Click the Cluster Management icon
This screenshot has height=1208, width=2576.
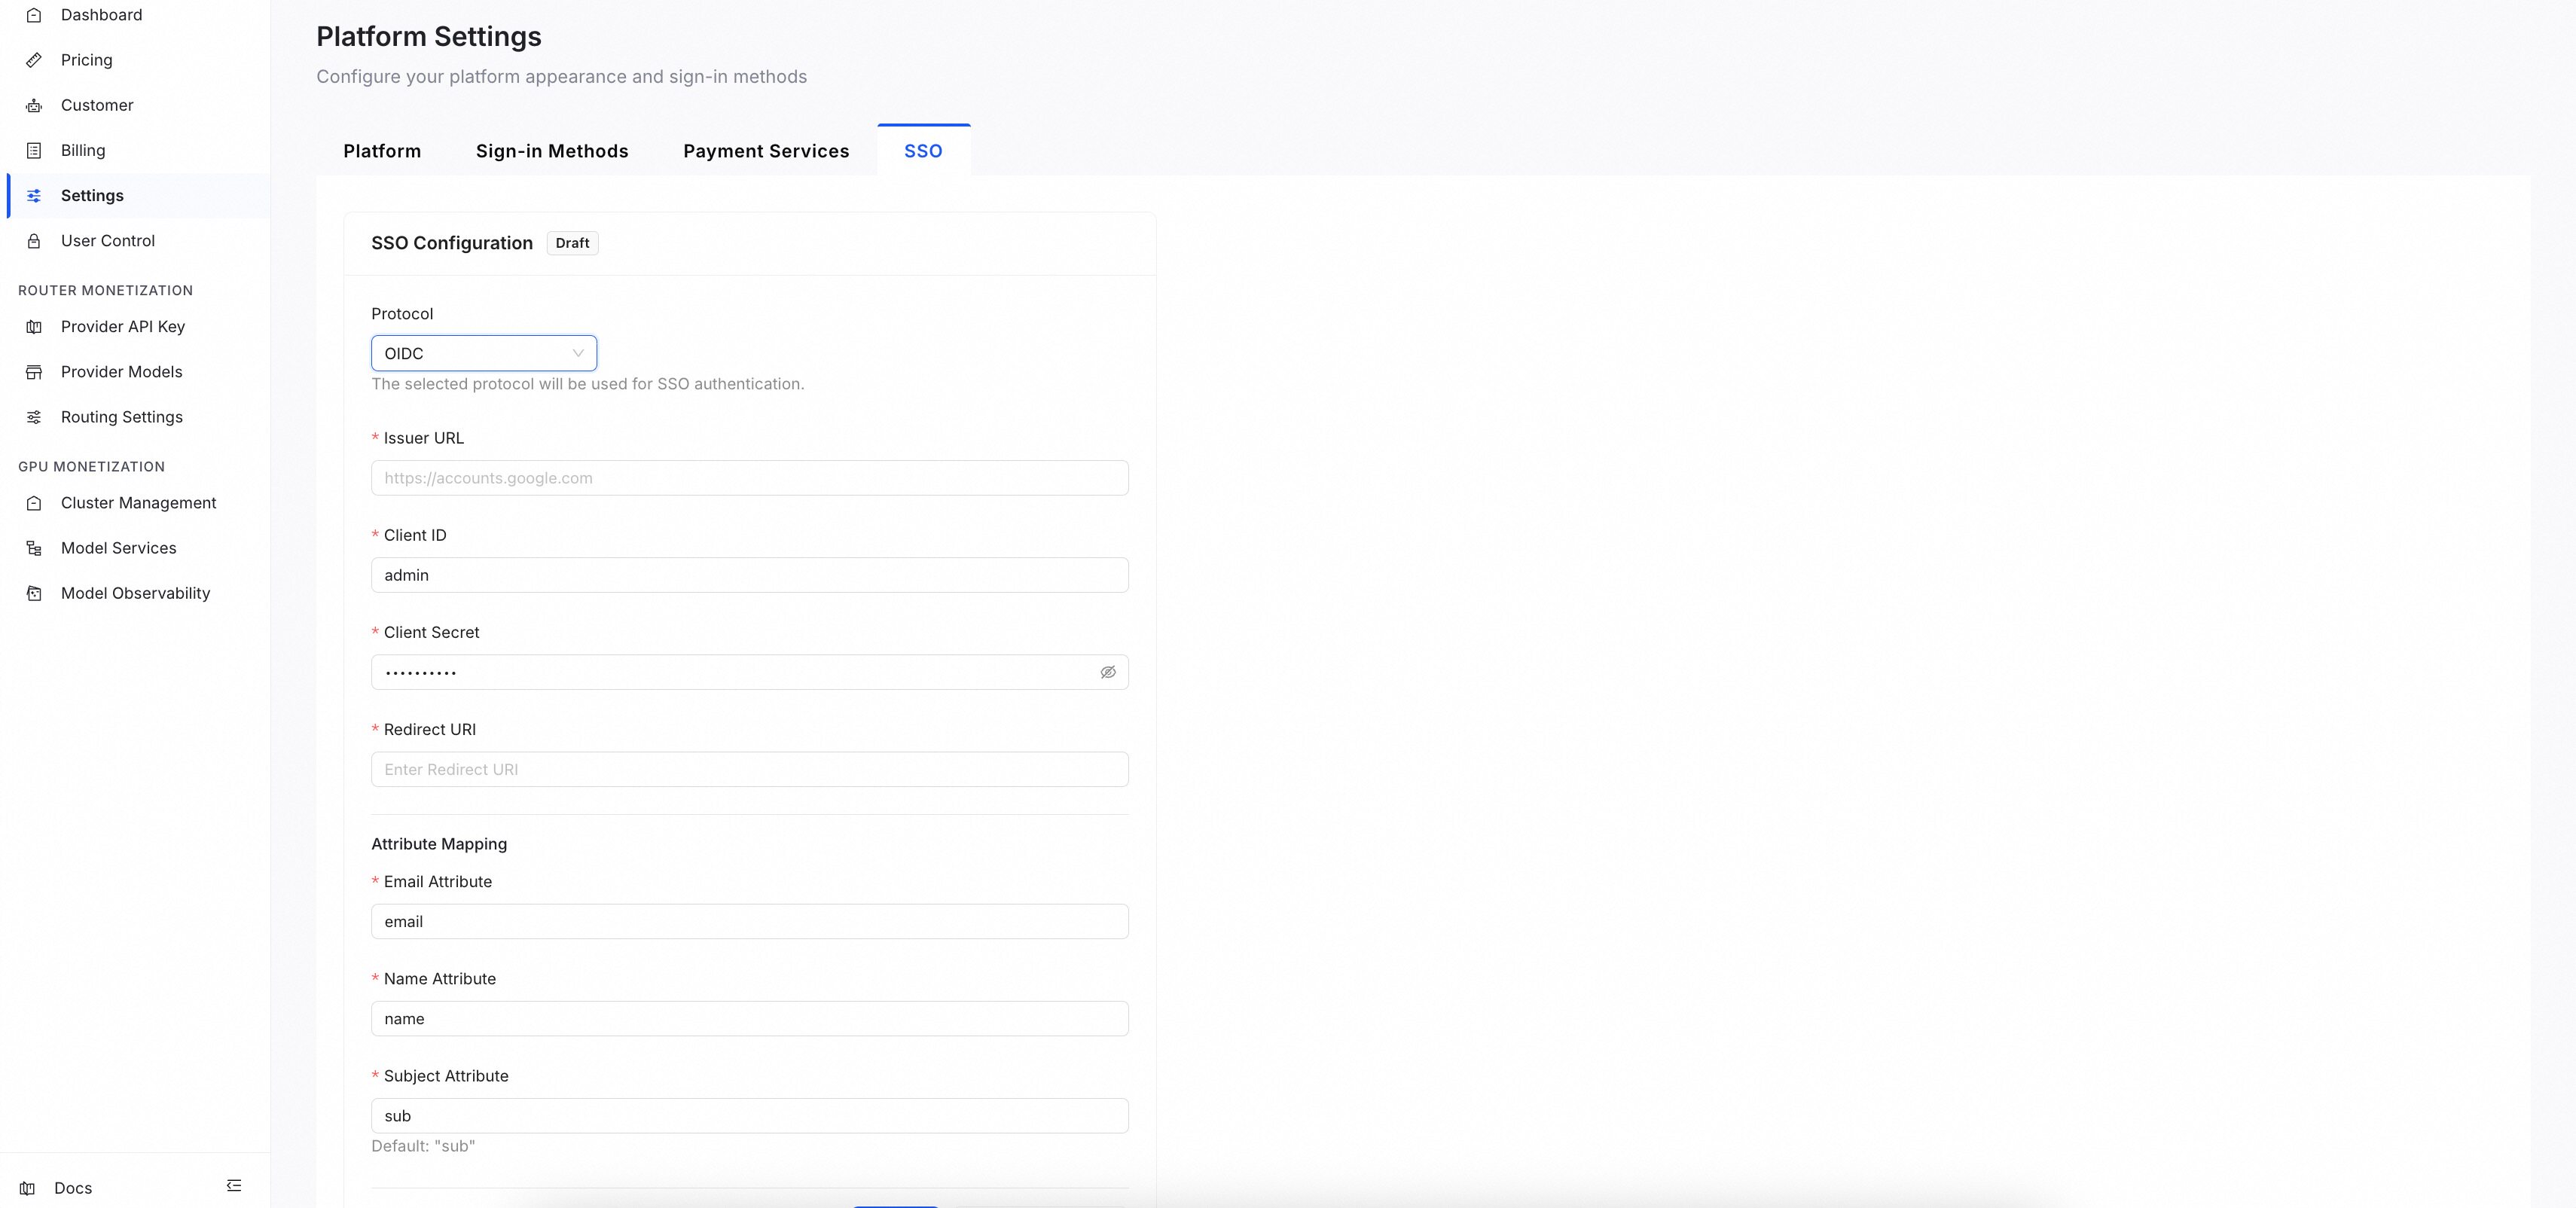(x=34, y=503)
